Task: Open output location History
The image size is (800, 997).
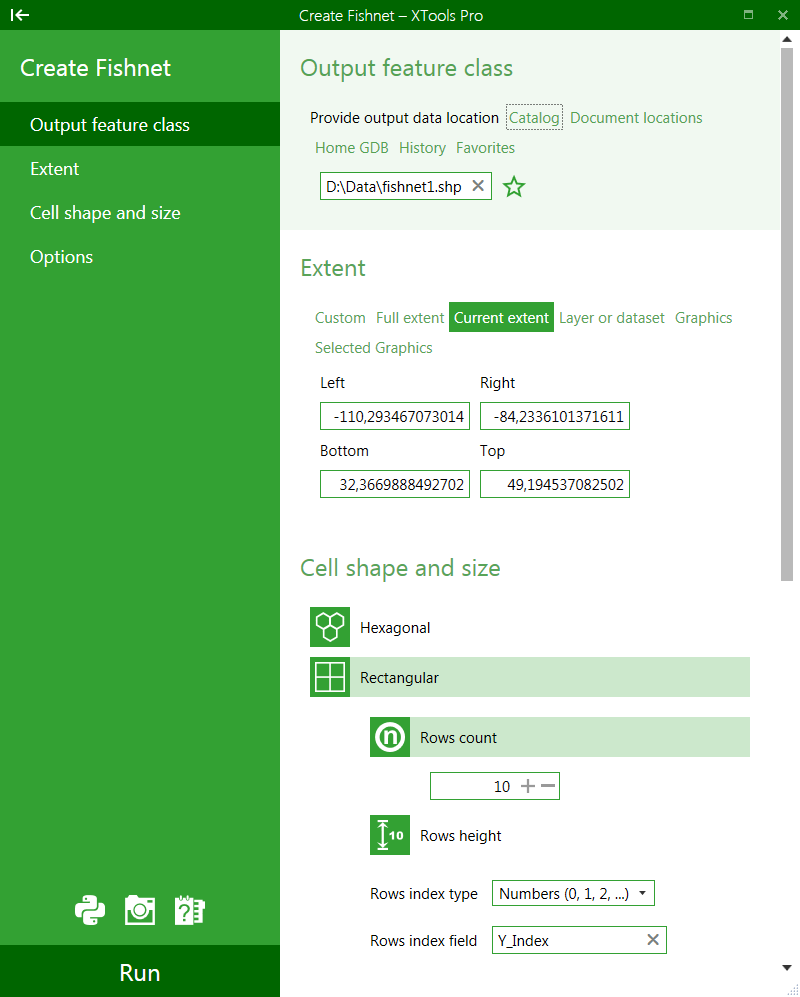Action: coord(422,148)
